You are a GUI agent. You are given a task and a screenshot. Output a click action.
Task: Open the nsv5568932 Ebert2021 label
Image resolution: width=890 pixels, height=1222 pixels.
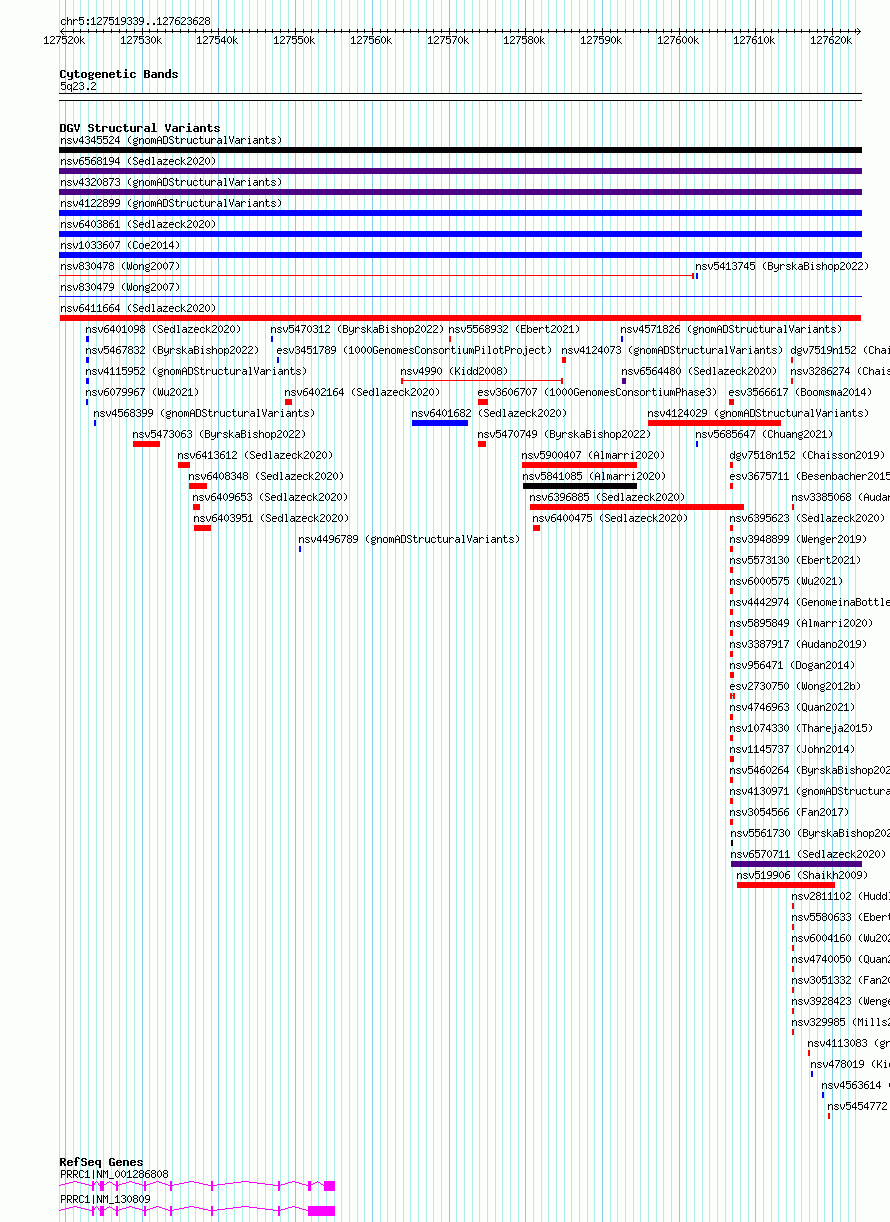pos(514,329)
